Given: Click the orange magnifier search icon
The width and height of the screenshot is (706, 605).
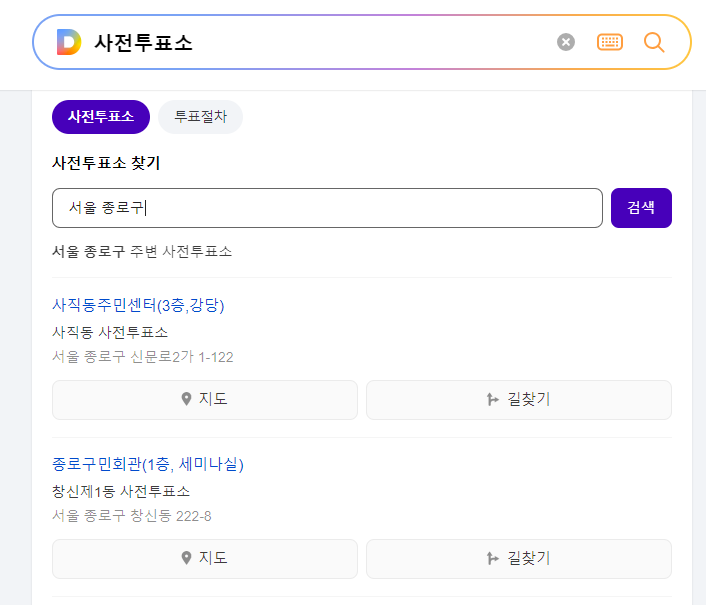Looking at the screenshot, I should 654,42.
